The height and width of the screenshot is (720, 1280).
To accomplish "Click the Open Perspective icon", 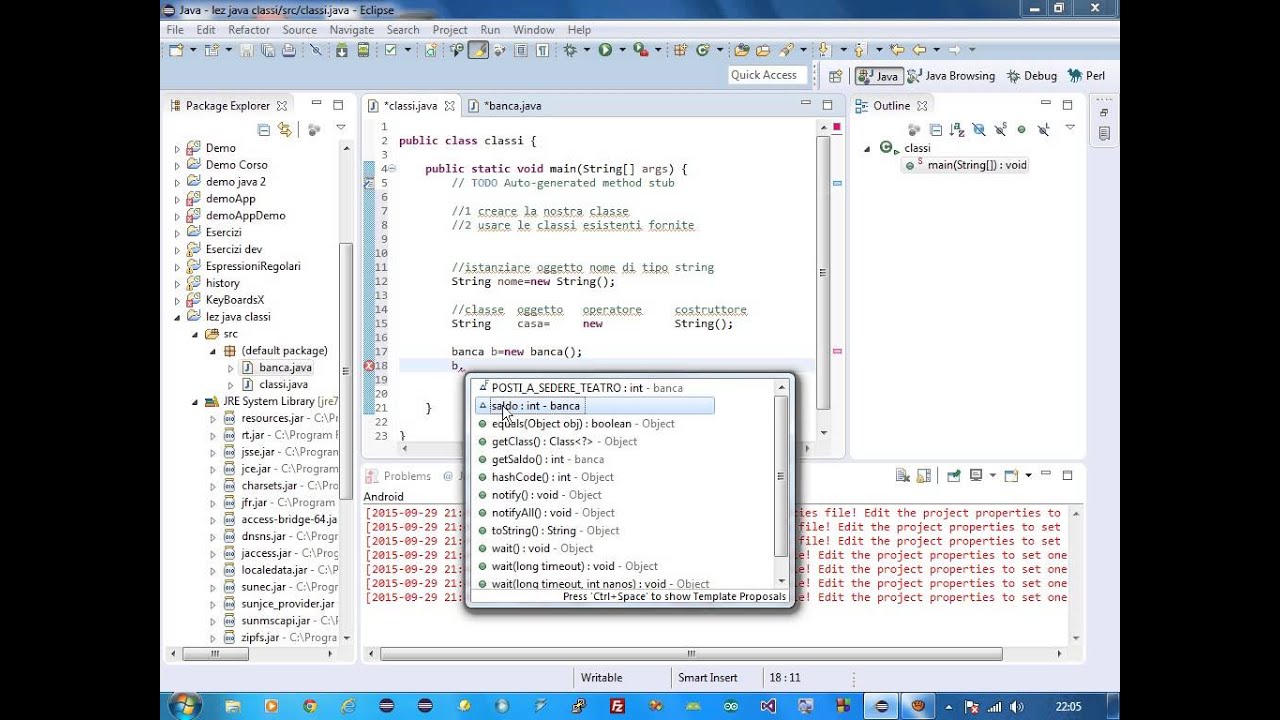I will (835, 76).
